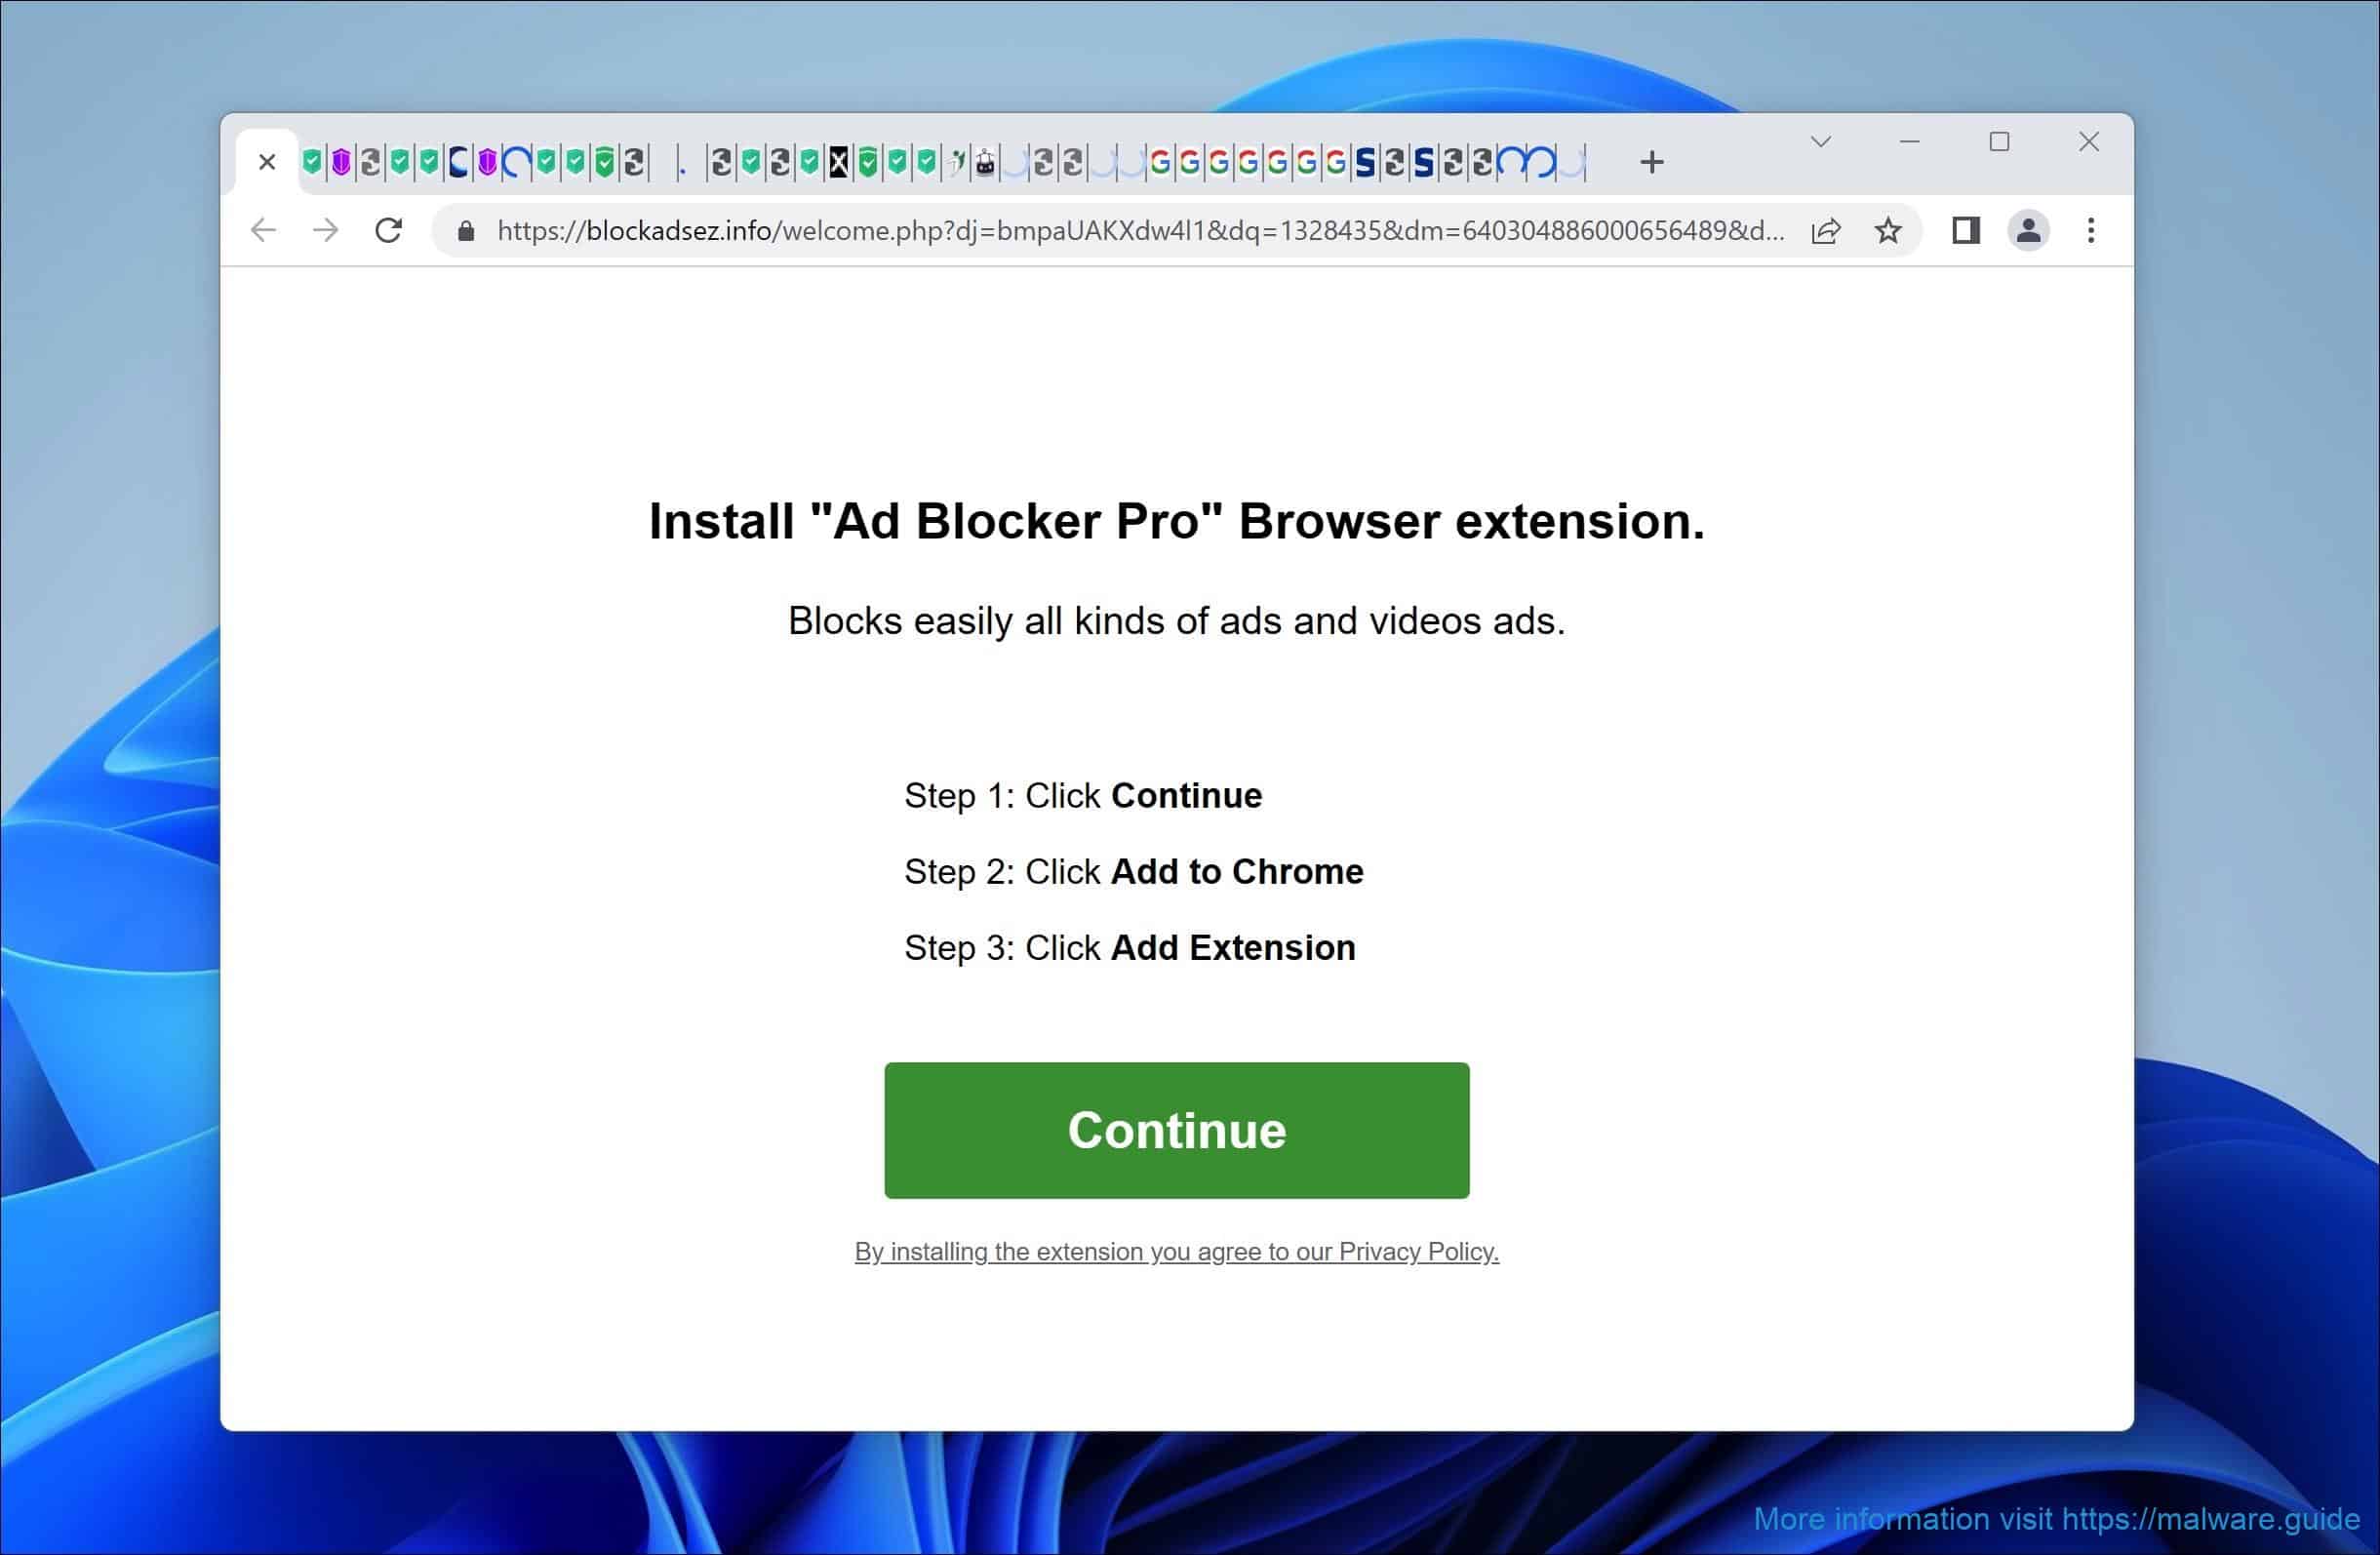Image resolution: width=2380 pixels, height=1555 pixels.
Task: Navigate back with the back arrow
Action: coord(263,230)
